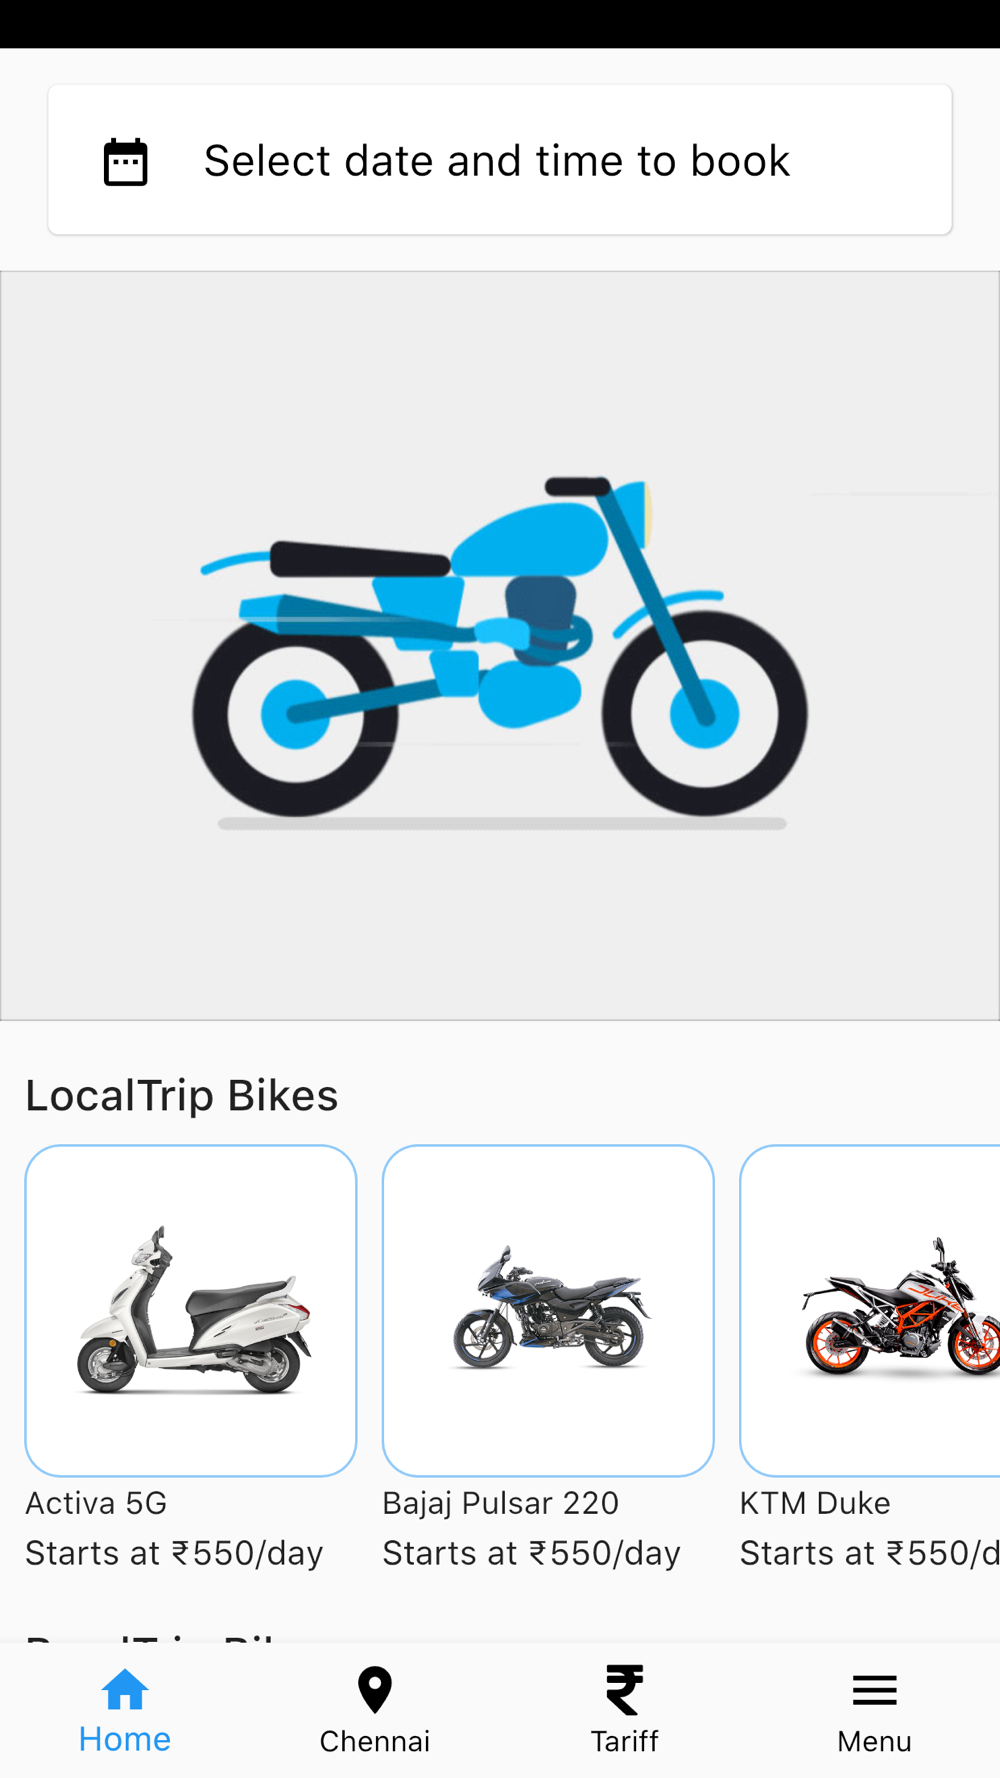Tap the KTM Duke name label

(815, 1503)
